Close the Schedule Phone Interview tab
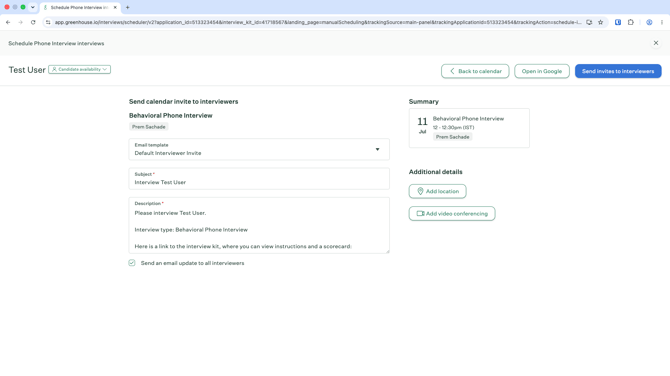670x376 pixels. [x=115, y=7]
